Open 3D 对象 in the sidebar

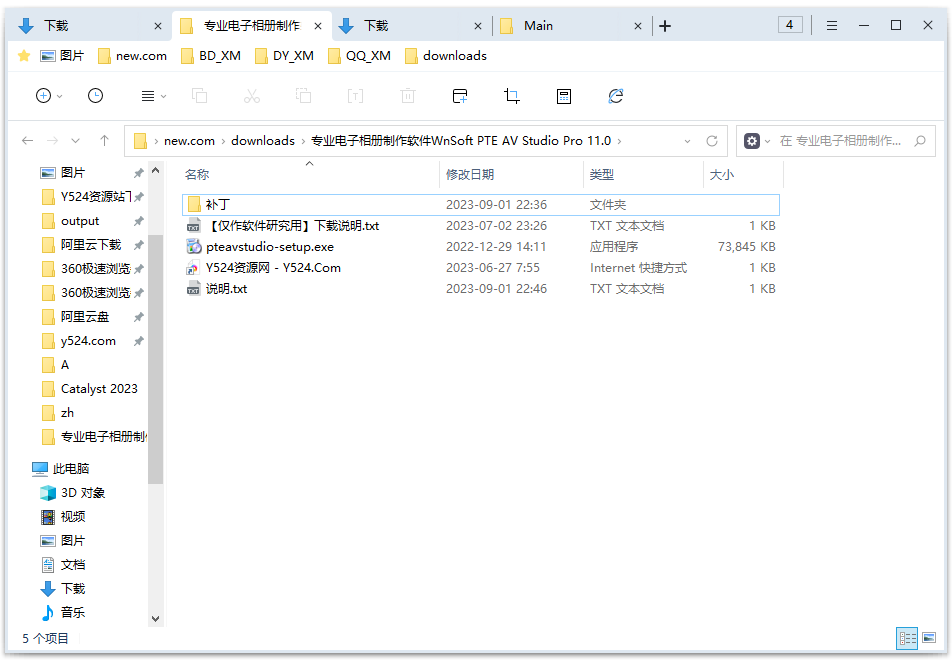(x=73, y=492)
